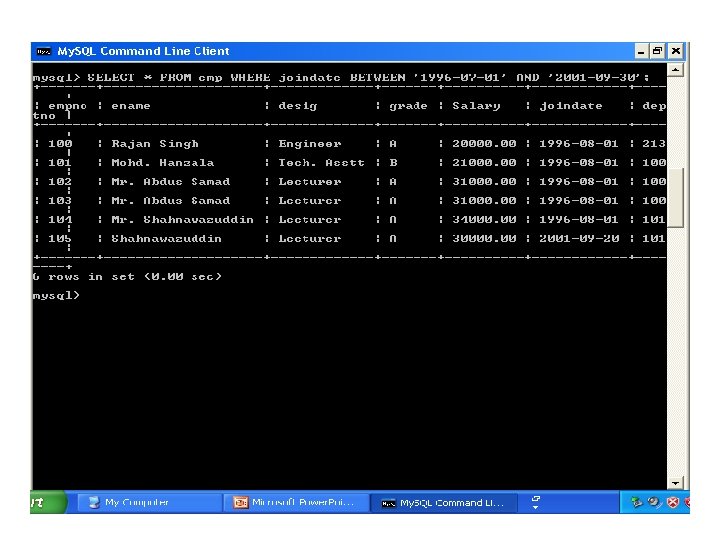The height and width of the screenshot is (540, 720).
Task: Click the 'Rajan Singh' name cell
Action: pos(155,144)
